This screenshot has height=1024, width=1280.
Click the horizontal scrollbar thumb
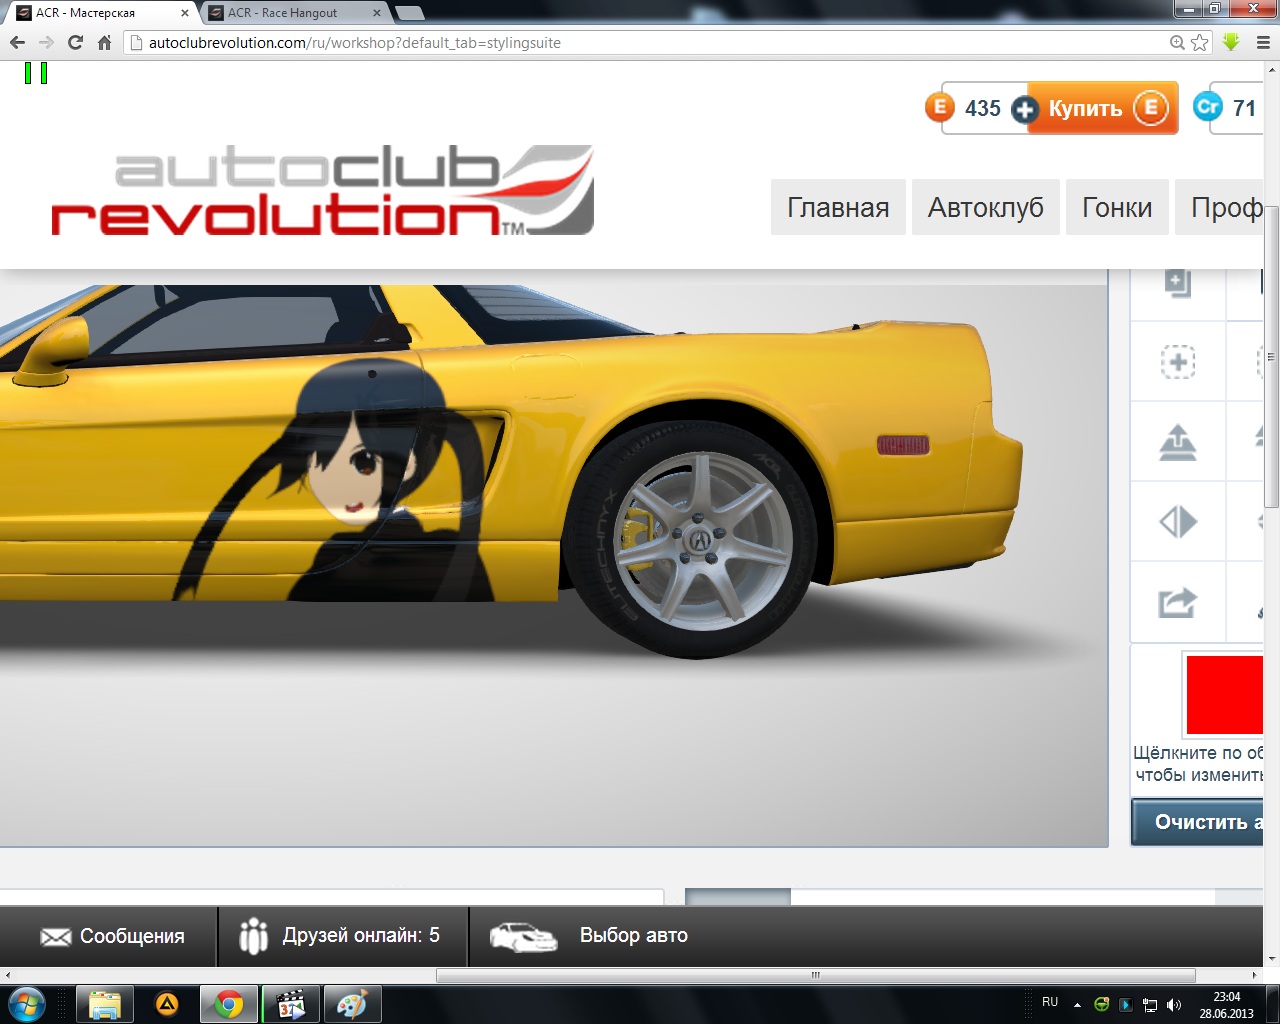point(816,975)
